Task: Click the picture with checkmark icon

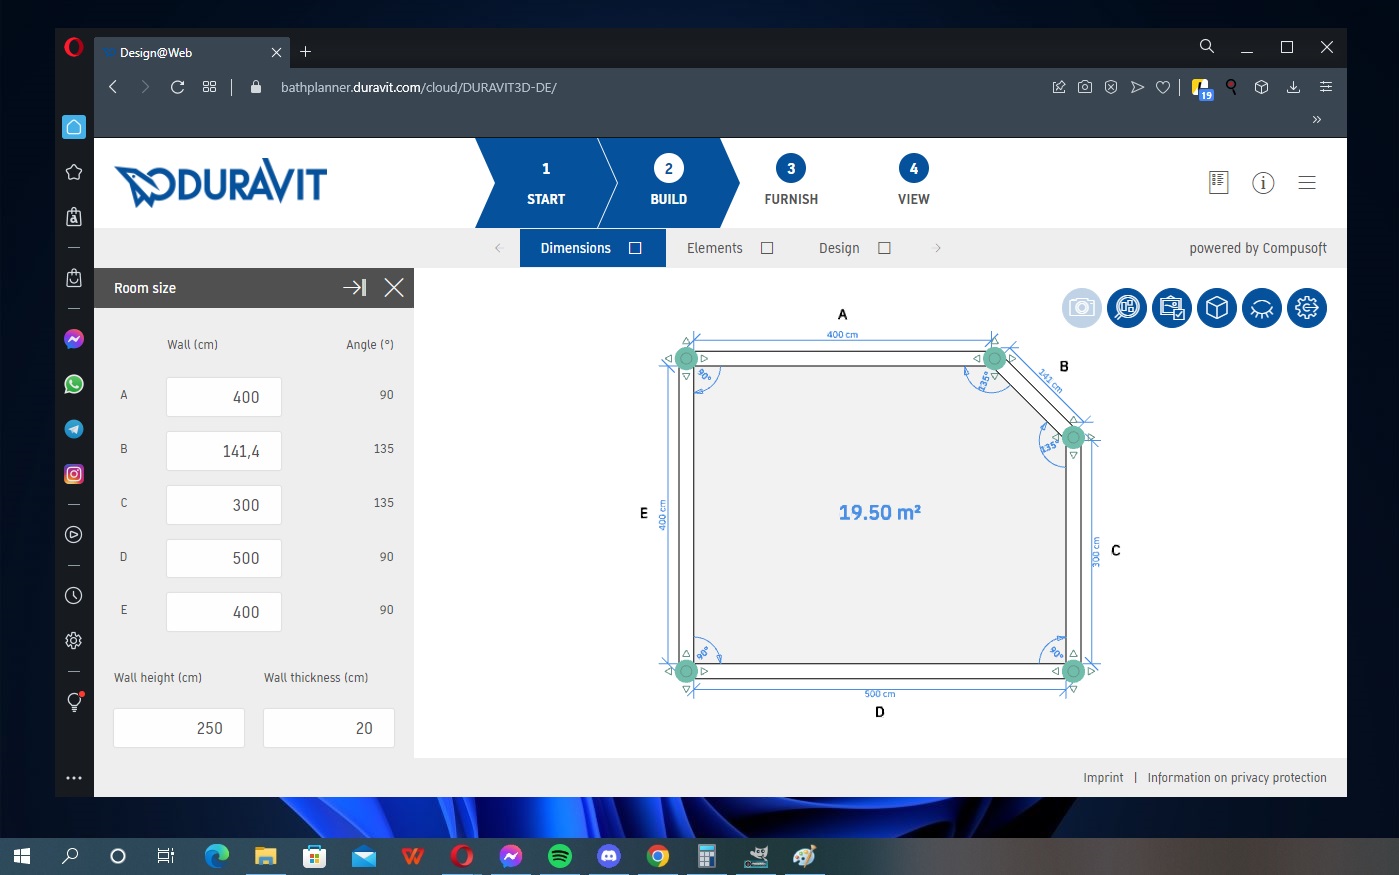Action: click(1172, 308)
